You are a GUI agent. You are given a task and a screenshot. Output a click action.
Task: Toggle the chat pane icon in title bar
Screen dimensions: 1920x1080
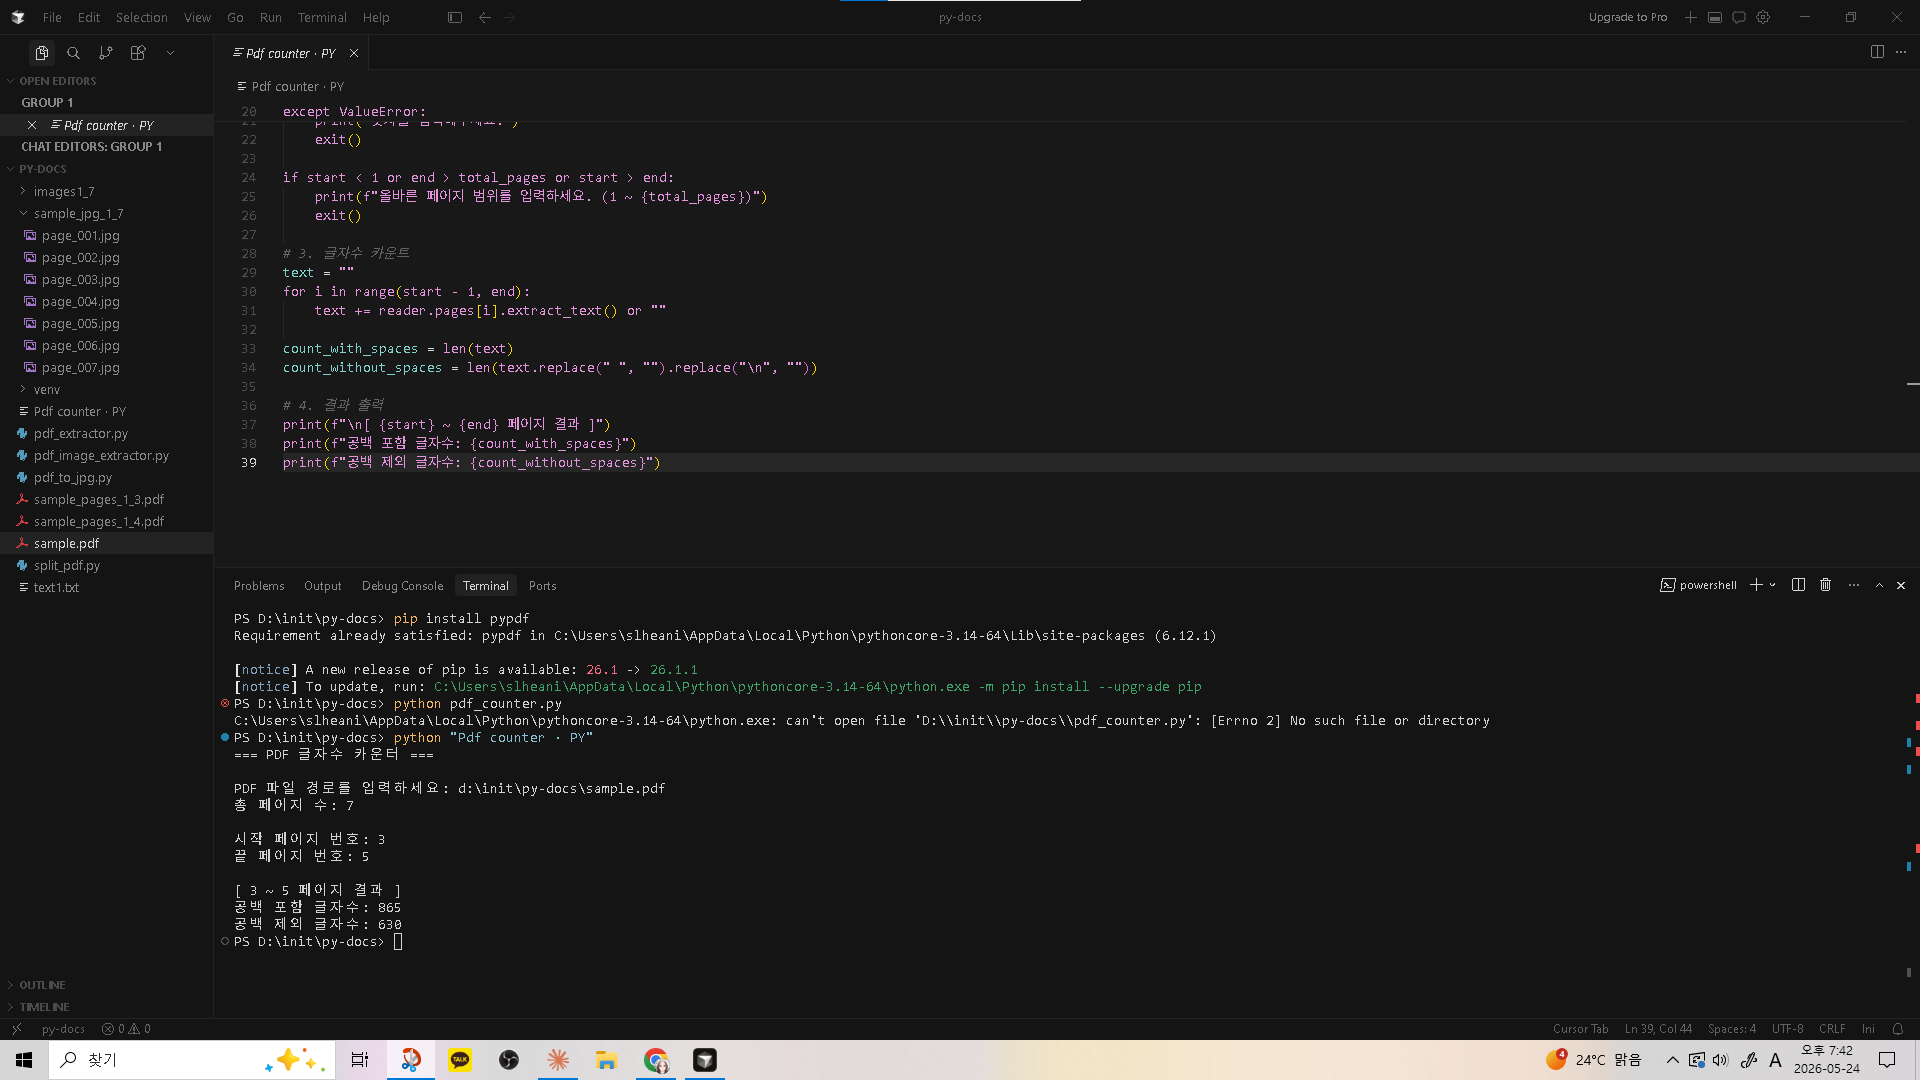[x=1739, y=17]
